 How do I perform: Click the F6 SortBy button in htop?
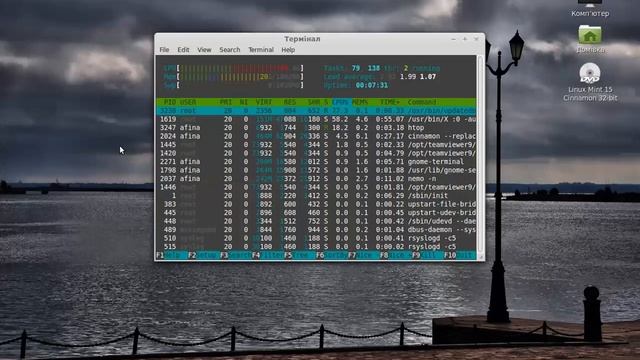[331, 255]
